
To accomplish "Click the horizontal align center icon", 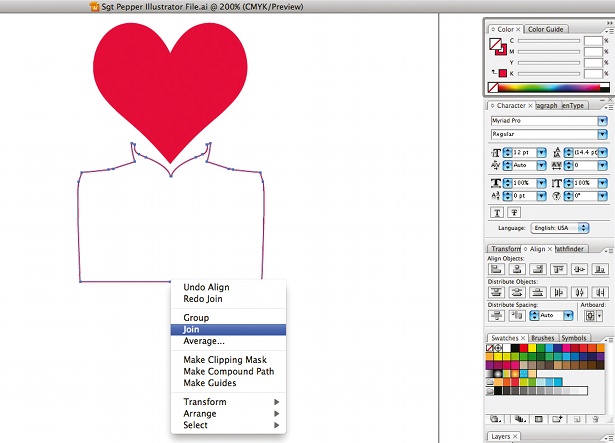I will coord(517,269).
